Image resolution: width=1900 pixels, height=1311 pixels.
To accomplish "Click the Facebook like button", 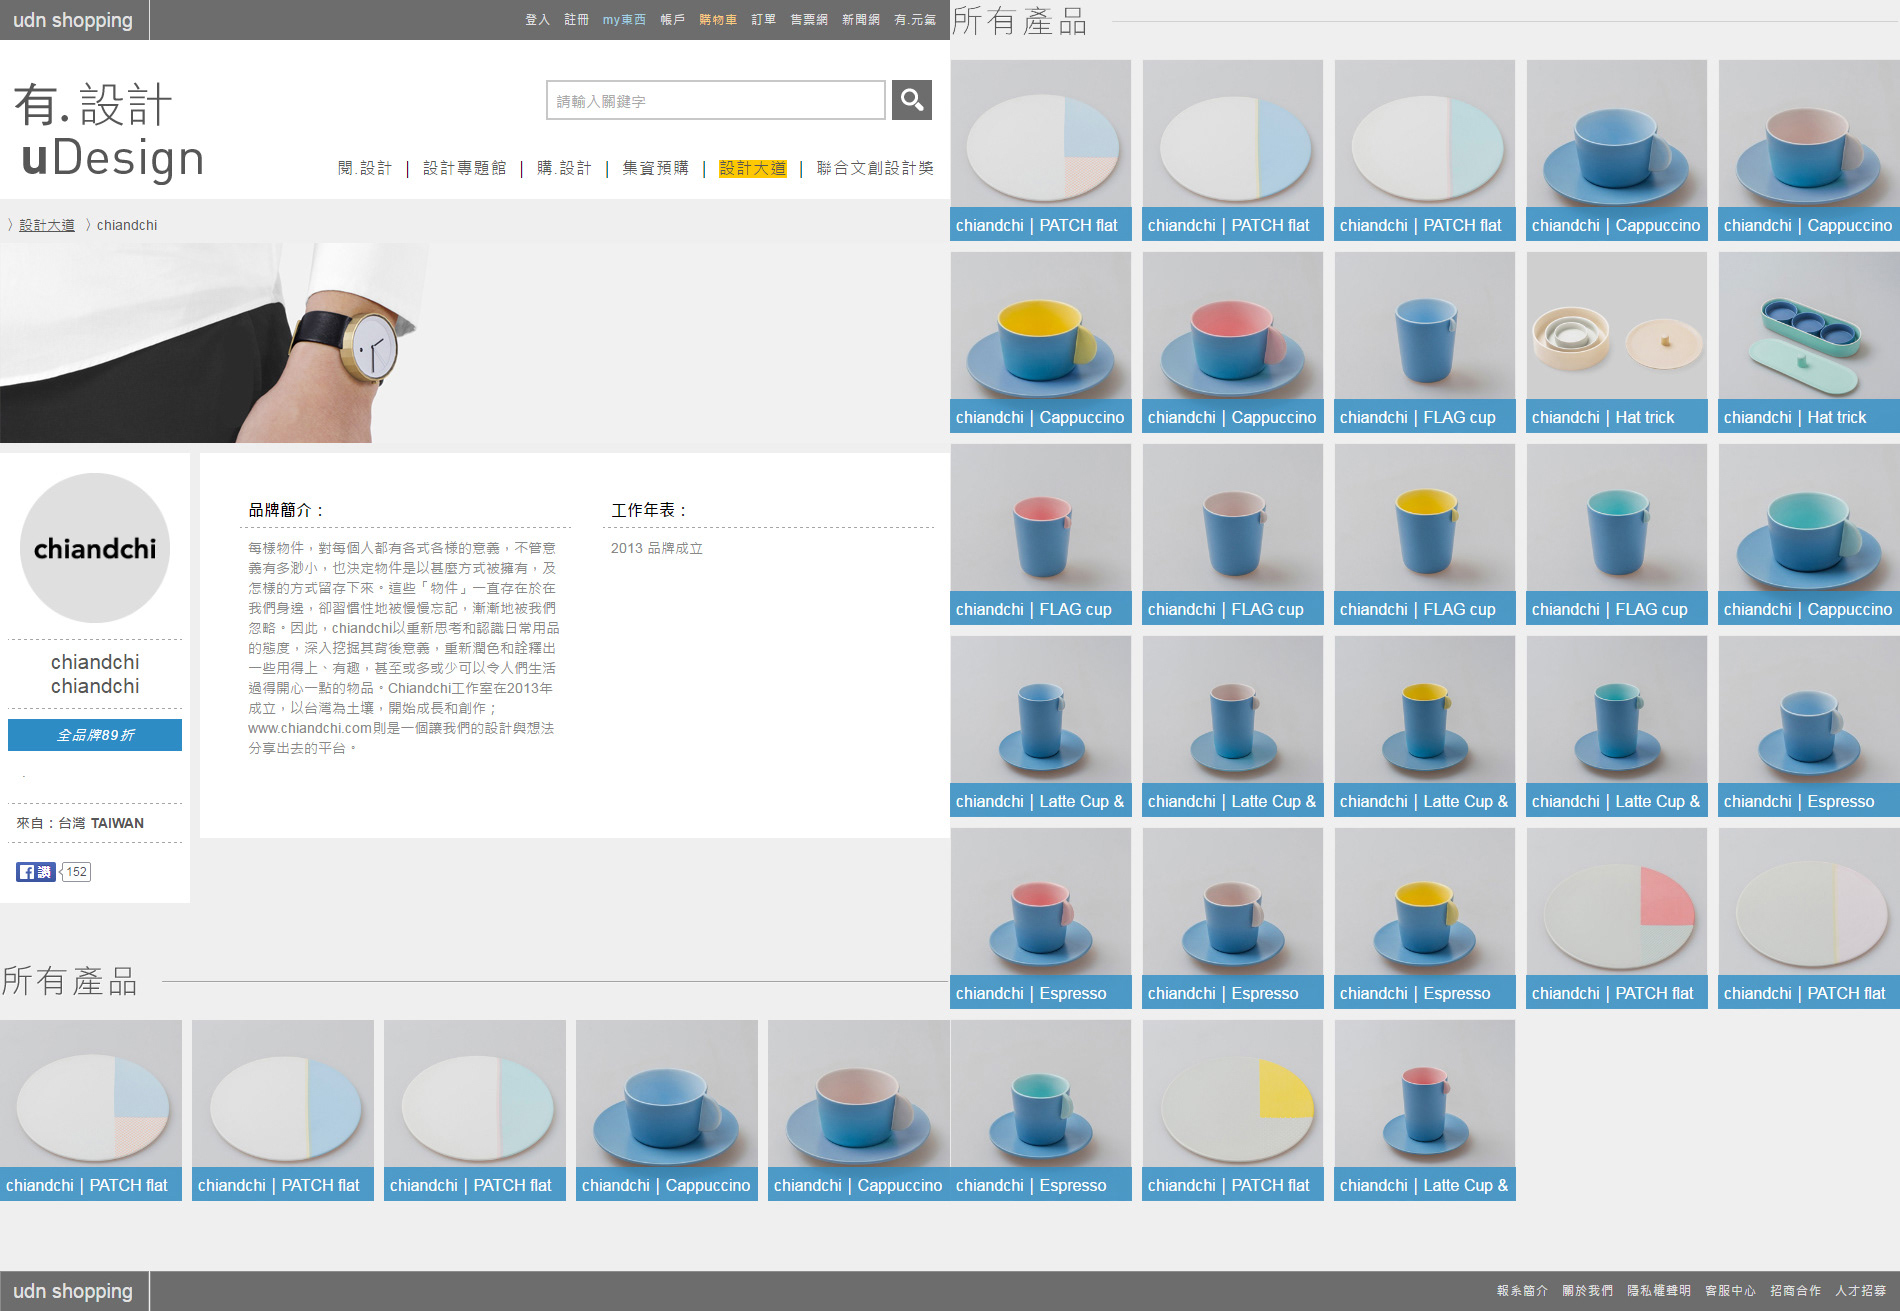I will (35, 872).
